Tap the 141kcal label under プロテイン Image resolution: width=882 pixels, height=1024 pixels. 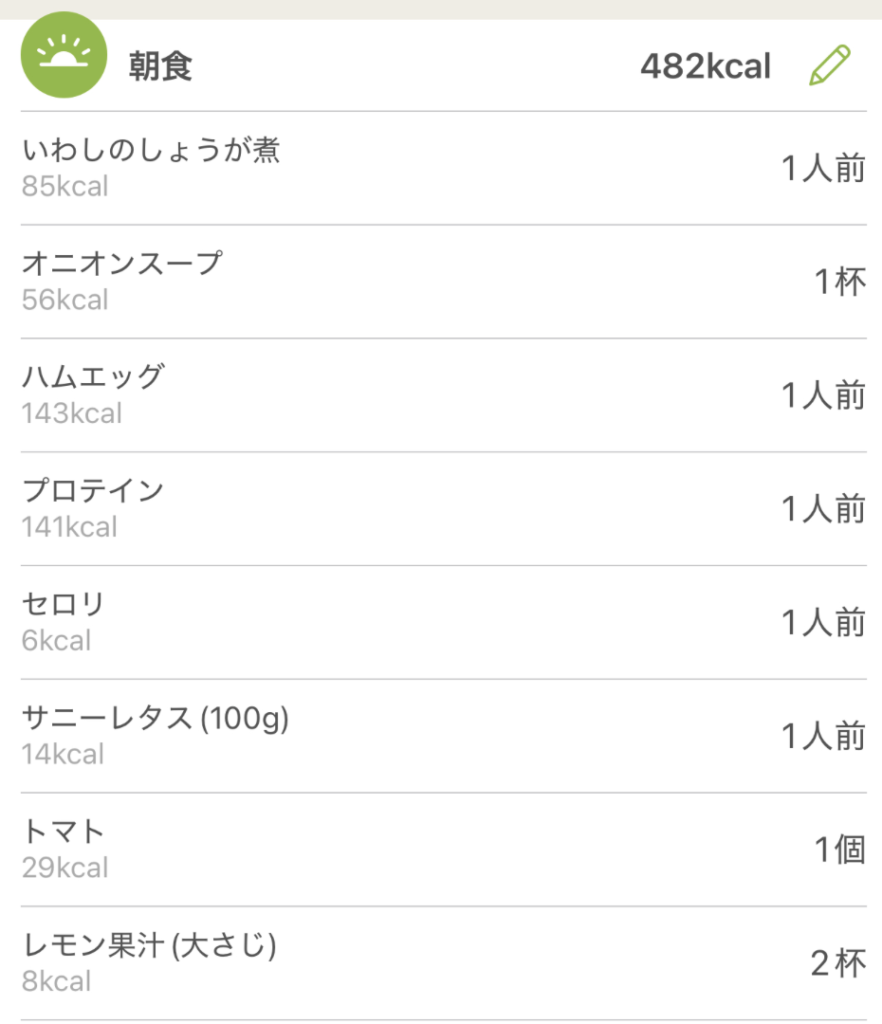(x=70, y=527)
